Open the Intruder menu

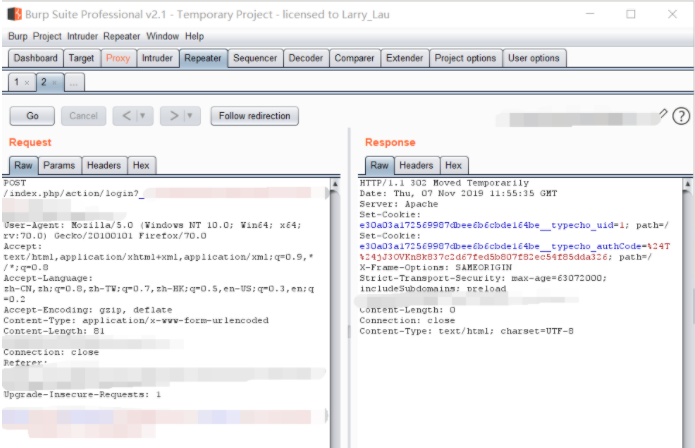pyautogui.click(x=82, y=36)
